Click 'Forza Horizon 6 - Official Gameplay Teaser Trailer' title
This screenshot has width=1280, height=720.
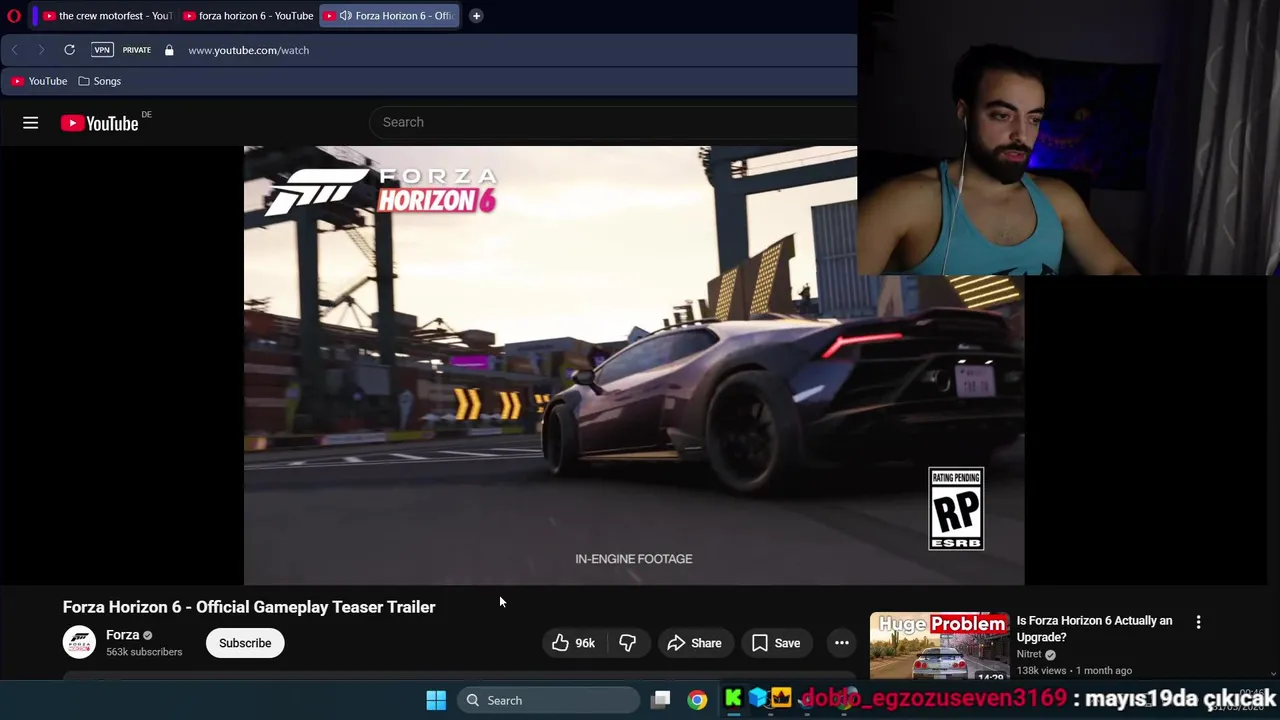pos(249,607)
